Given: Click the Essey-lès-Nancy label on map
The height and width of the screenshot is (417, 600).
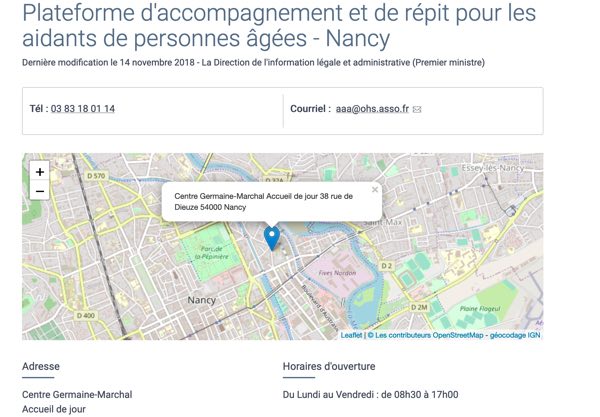Looking at the screenshot, I should coord(492,168).
